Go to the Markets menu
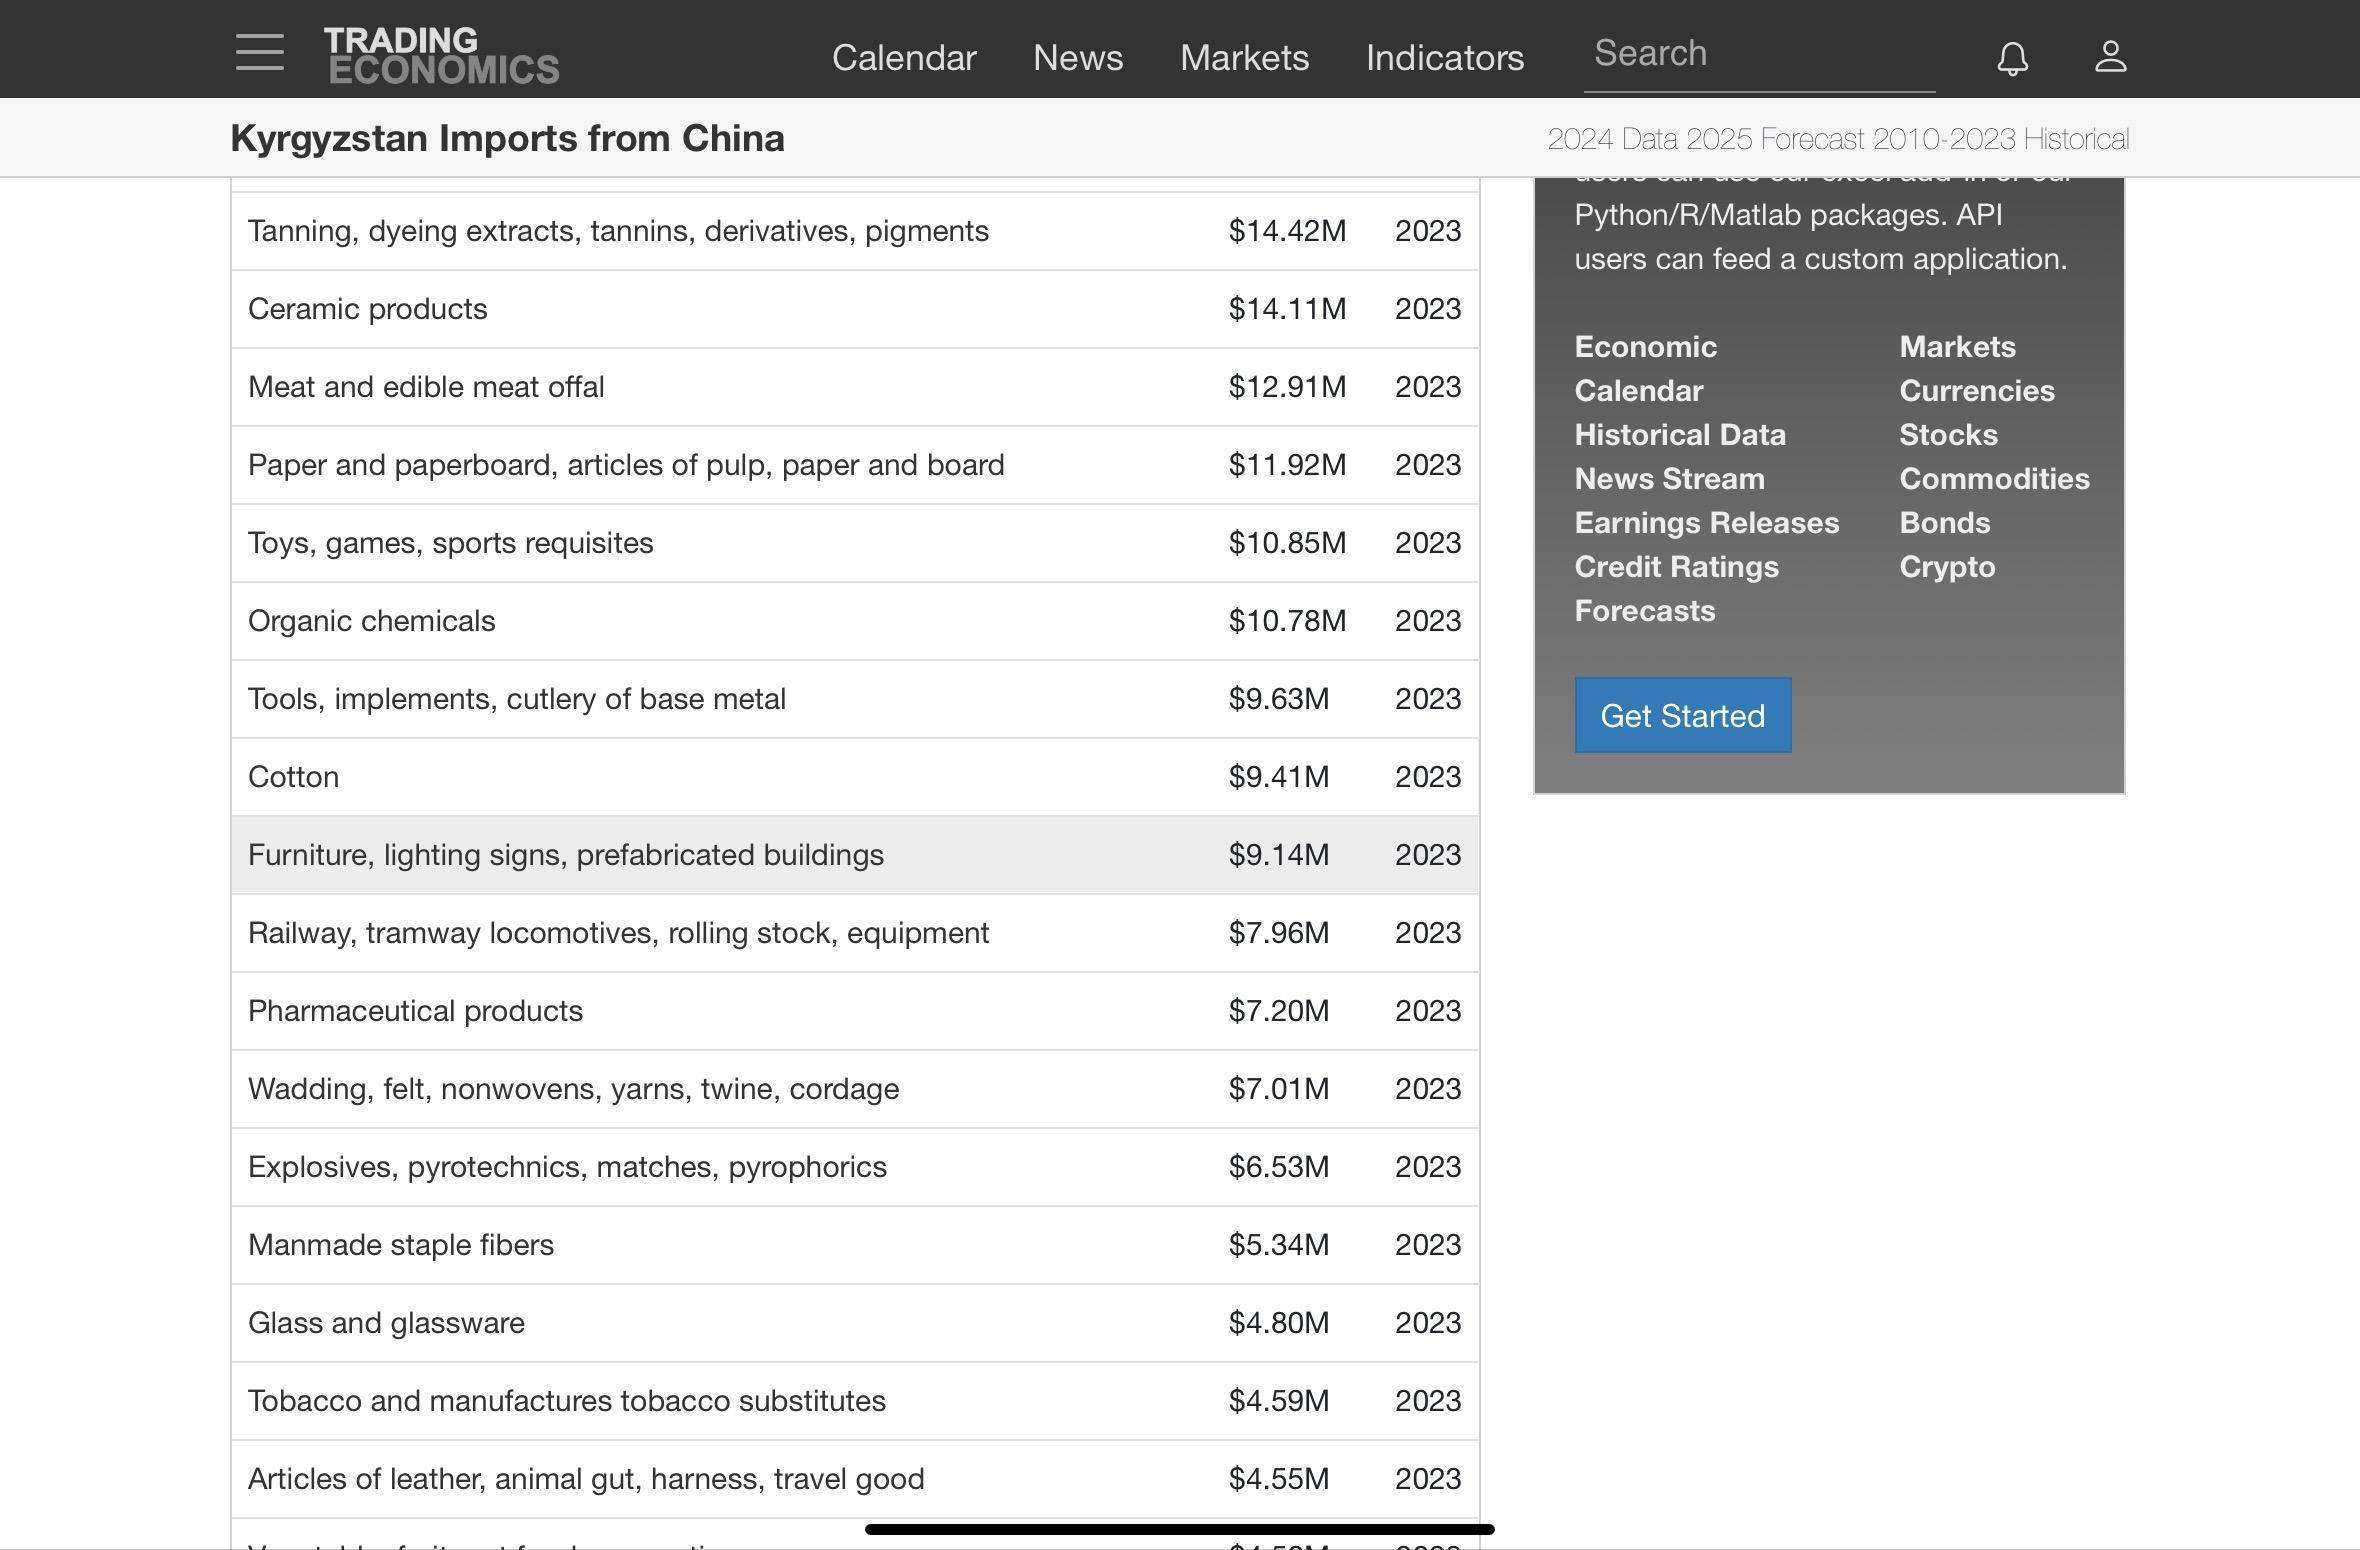 pyautogui.click(x=1244, y=58)
